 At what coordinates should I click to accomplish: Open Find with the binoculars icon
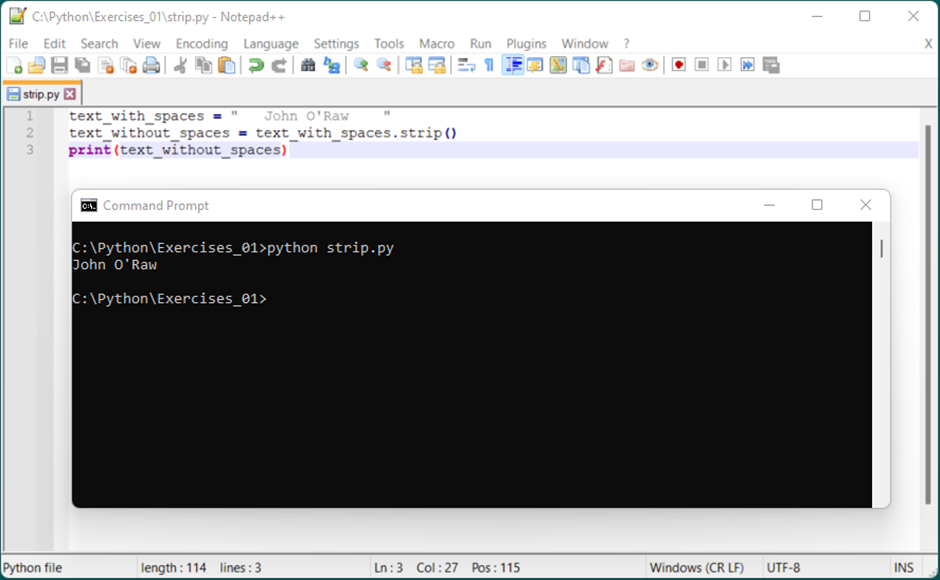308,65
